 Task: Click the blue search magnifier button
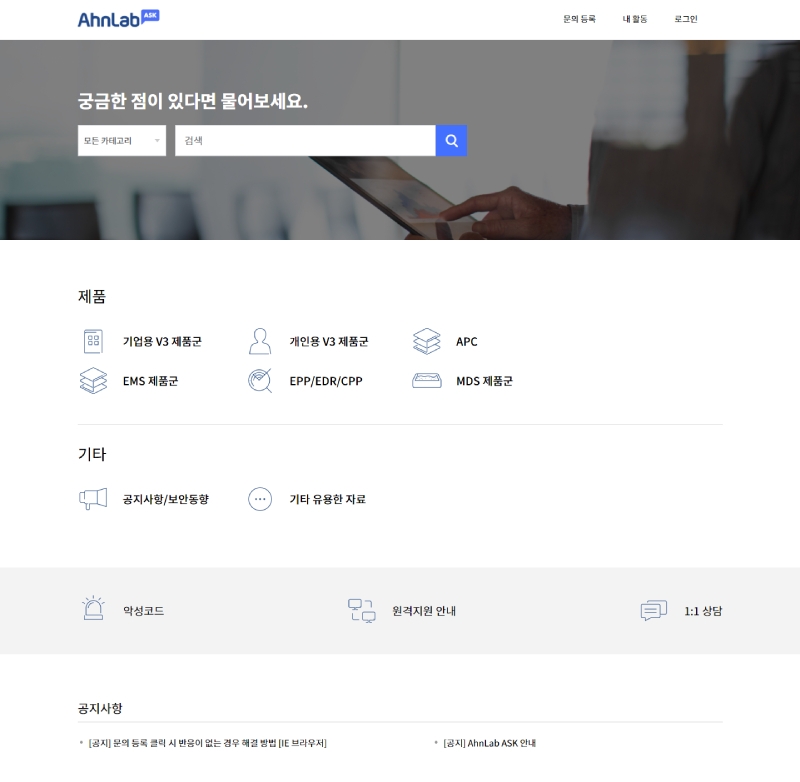click(x=451, y=140)
